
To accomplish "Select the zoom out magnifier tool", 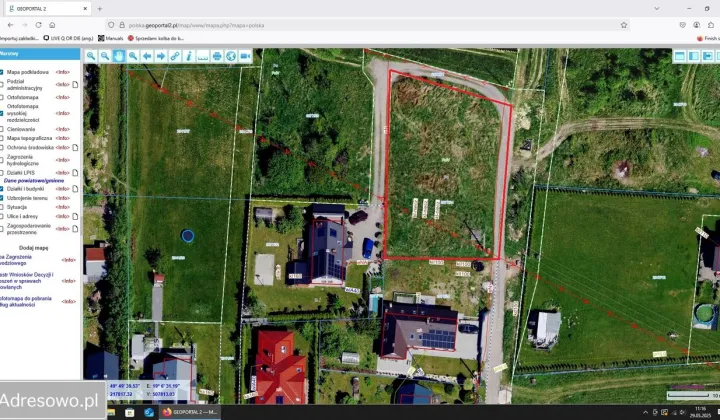I will click(x=105, y=56).
